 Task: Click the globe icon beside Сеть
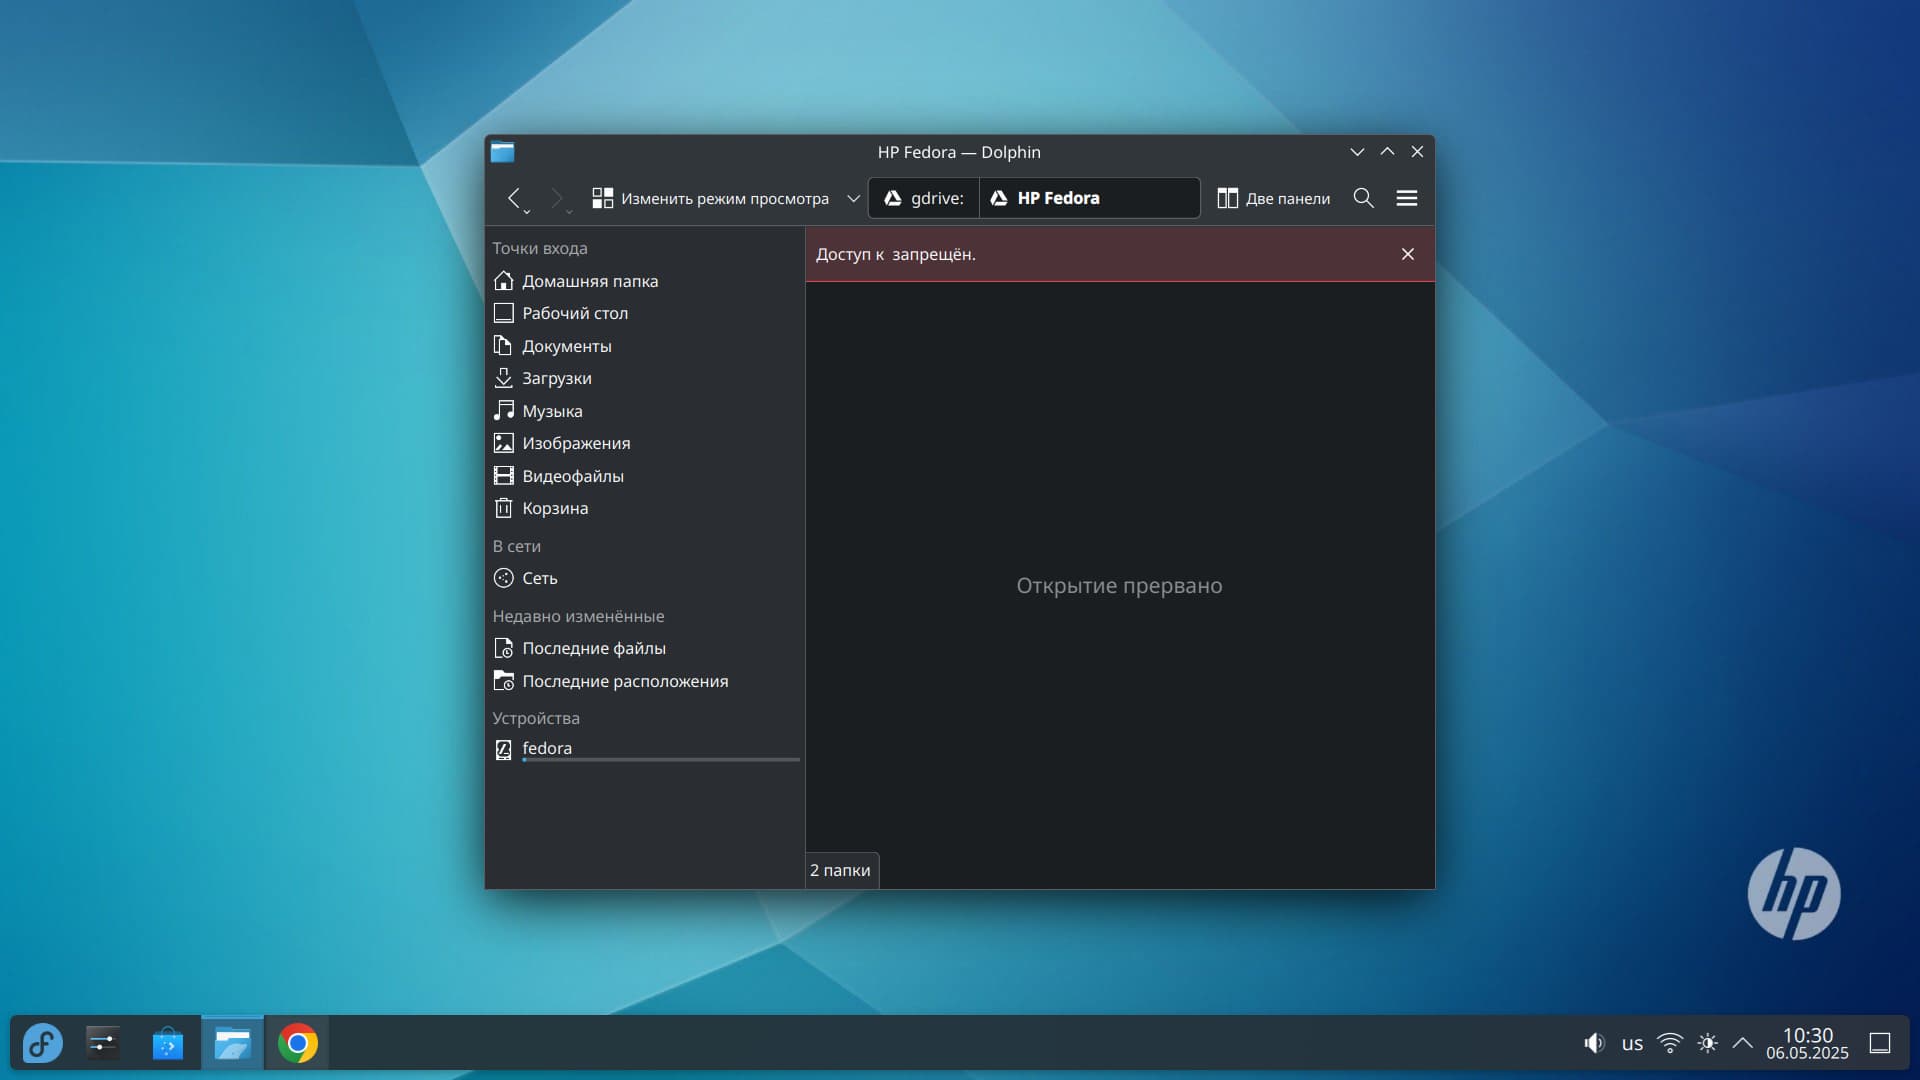tap(503, 578)
